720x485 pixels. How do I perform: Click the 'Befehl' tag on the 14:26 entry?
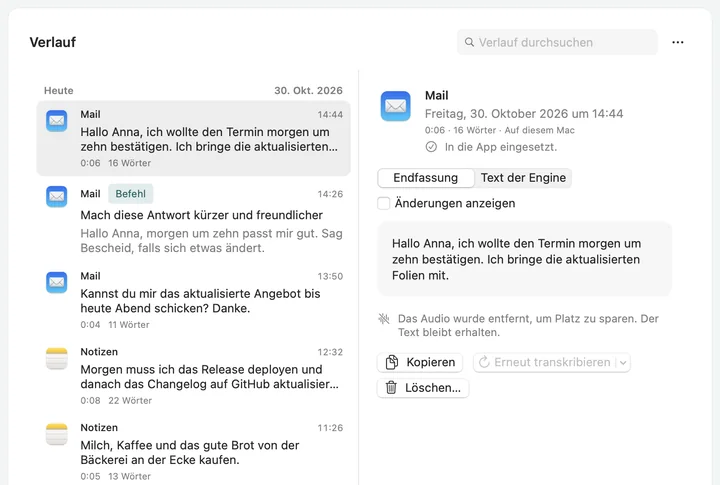pyautogui.click(x=131, y=194)
